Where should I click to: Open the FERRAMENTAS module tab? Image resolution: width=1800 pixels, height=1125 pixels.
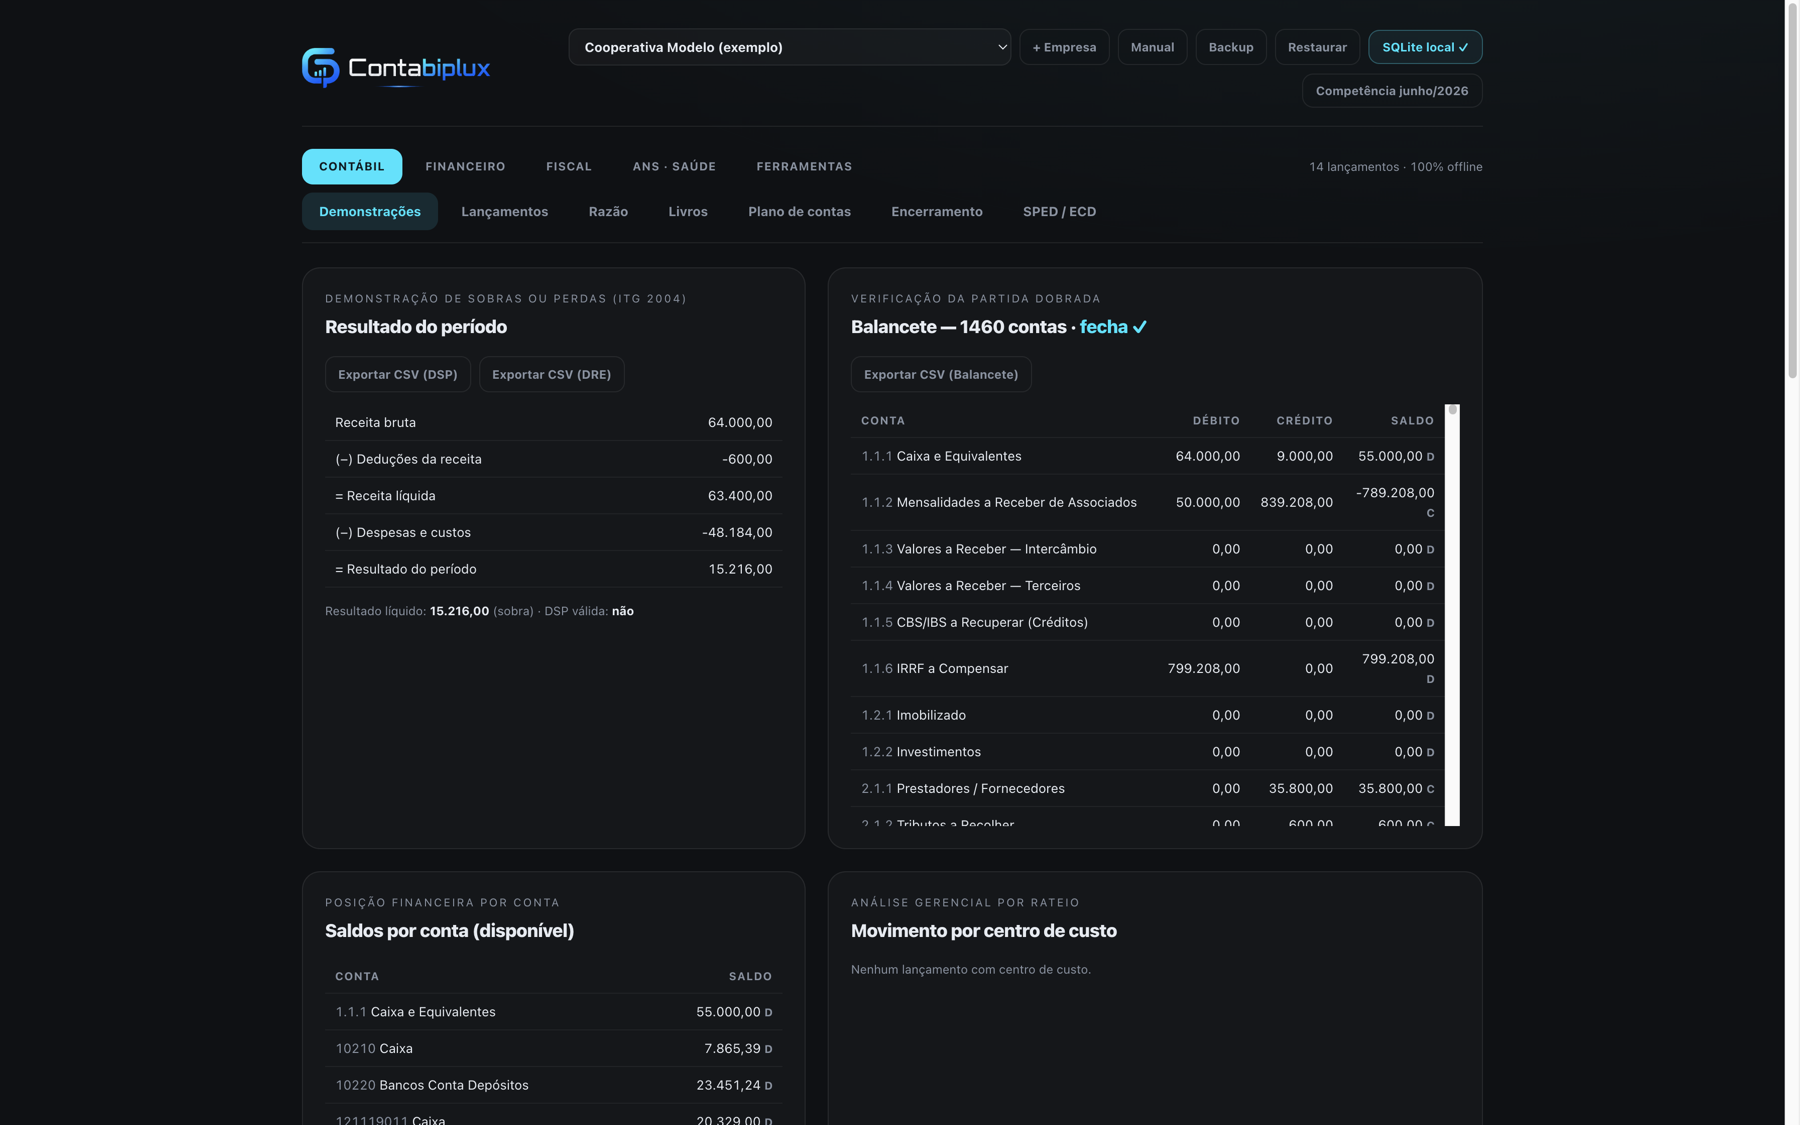(x=804, y=166)
